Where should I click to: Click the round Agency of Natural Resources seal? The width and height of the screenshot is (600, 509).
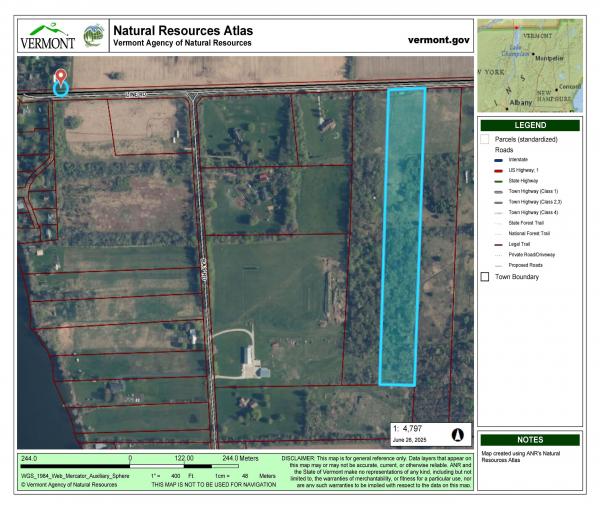(x=92, y=33)
